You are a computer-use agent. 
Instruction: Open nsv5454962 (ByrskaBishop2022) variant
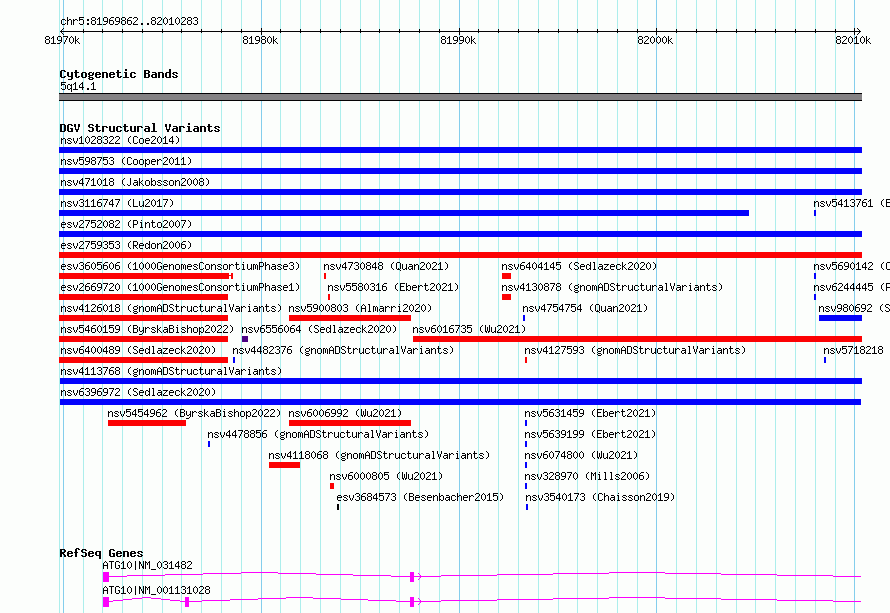pos(194,413)
